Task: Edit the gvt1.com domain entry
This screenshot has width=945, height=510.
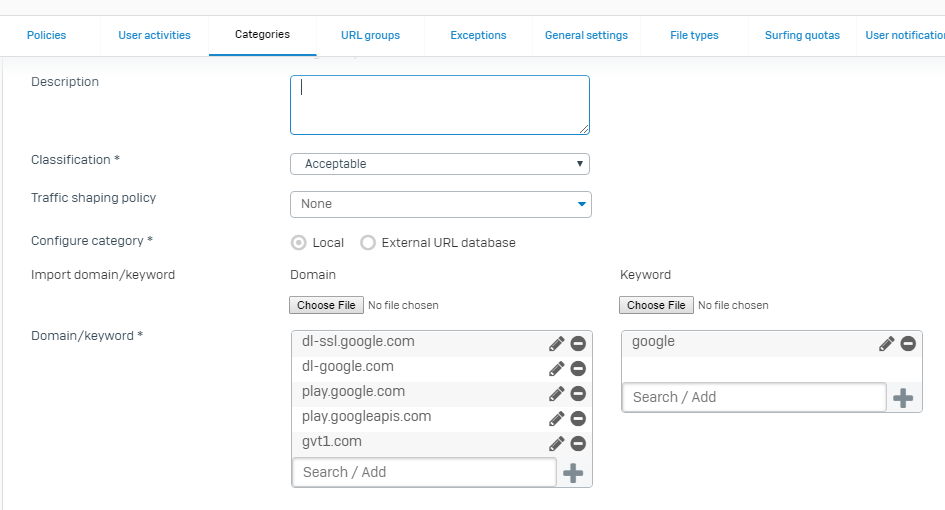Action: (x=557, y=444)
